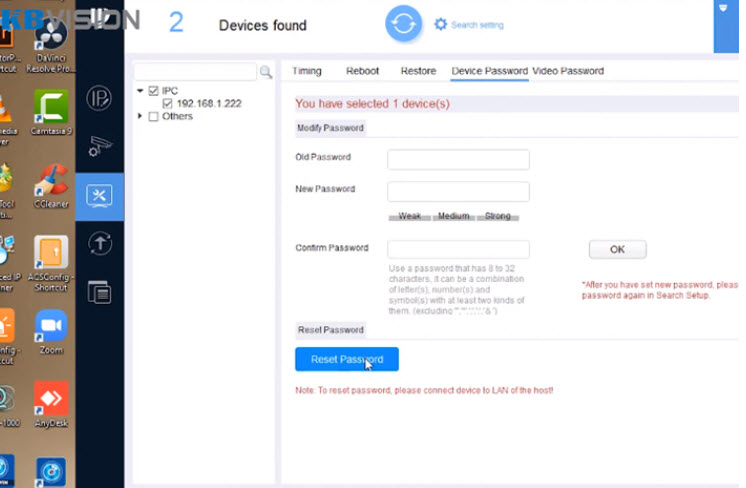Collapse the IPC tree node arrow
This screenshot has height=488, width=746.
tap(140, 90)
